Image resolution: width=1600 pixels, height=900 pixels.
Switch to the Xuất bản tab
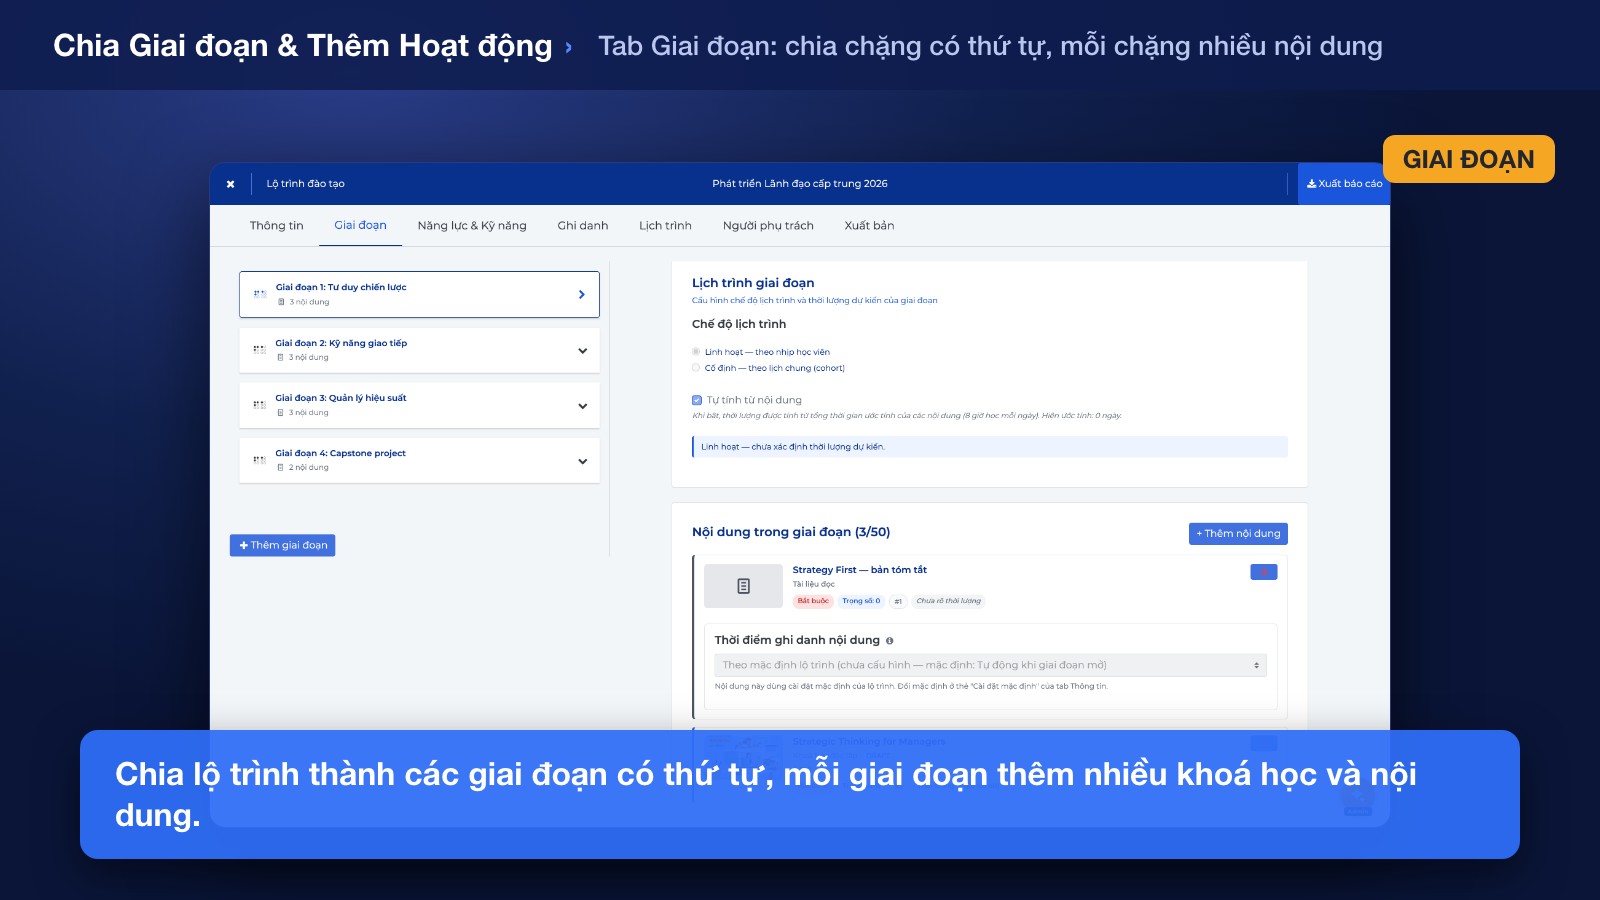click(869, 226)
